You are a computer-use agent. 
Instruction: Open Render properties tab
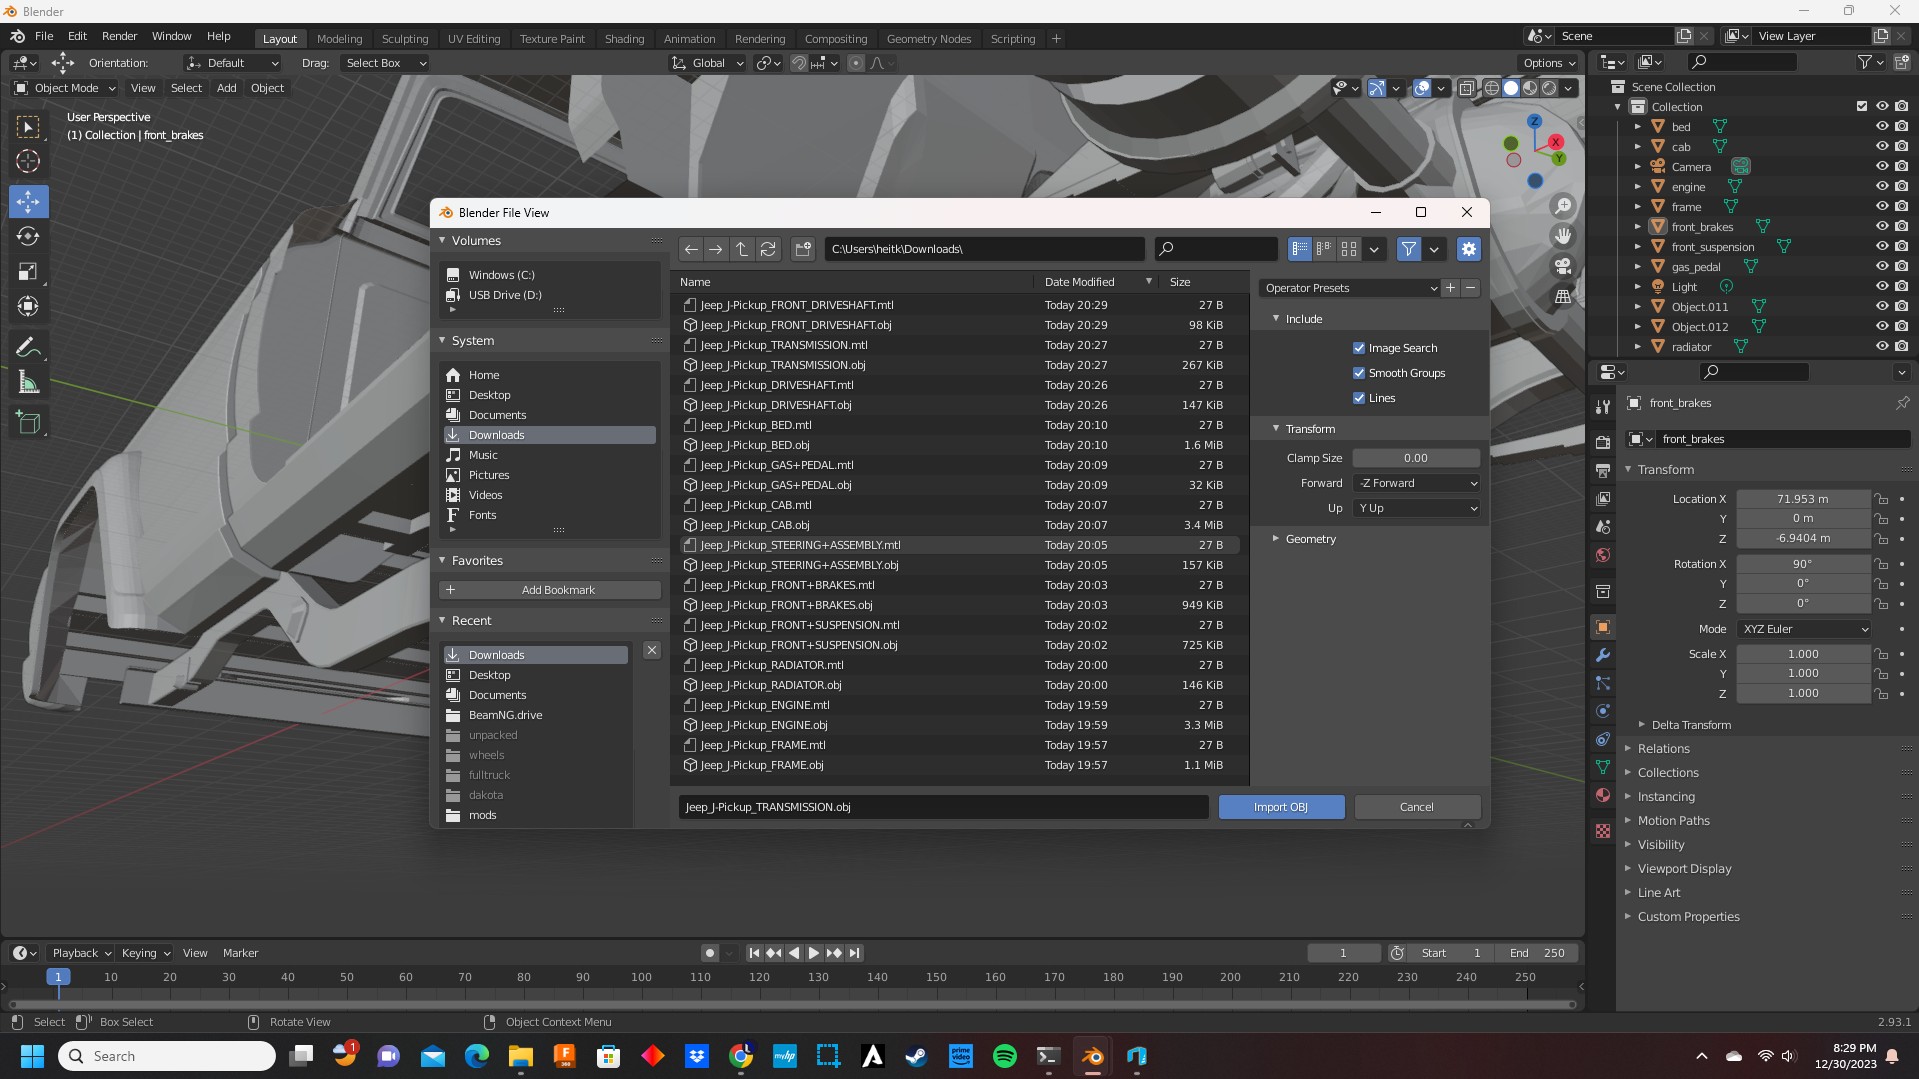pyautogui.click(x=1603, y=442)
